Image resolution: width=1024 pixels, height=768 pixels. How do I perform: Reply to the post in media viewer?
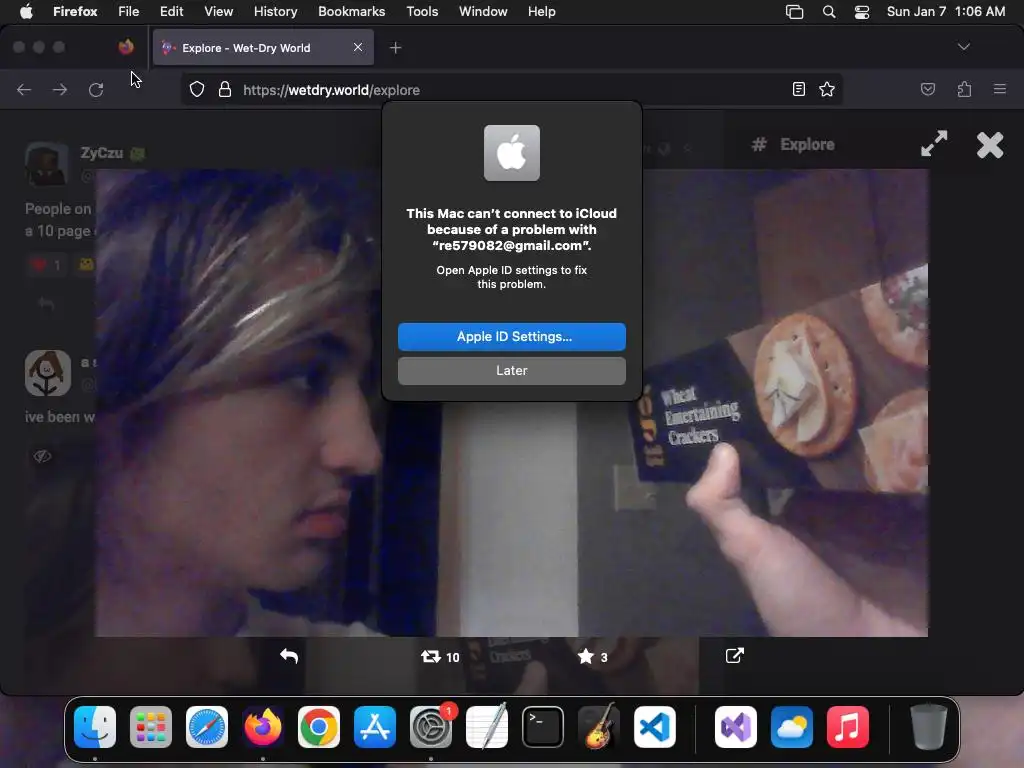pos(289,656)
